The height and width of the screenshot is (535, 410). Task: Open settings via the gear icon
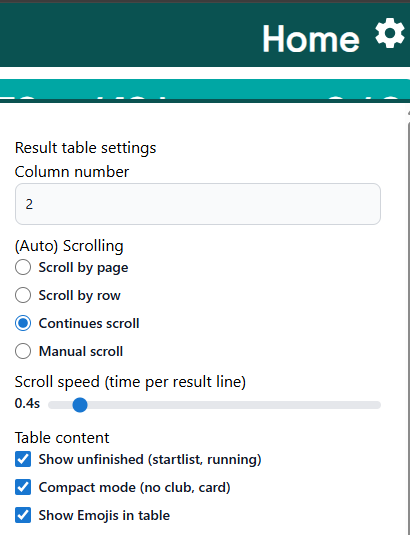(390, 33)
